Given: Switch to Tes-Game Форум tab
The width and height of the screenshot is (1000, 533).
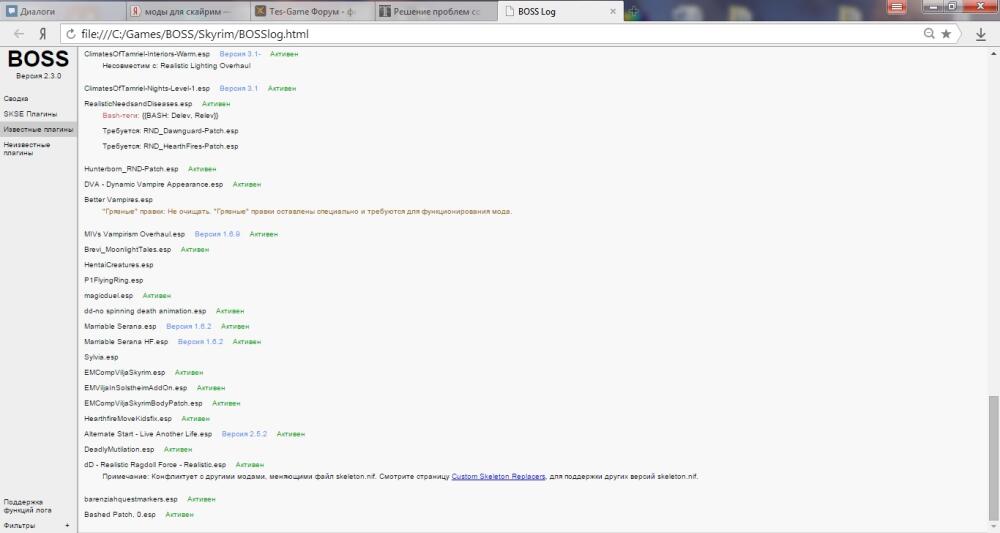Looking at the screenshot, I should 311,11.
